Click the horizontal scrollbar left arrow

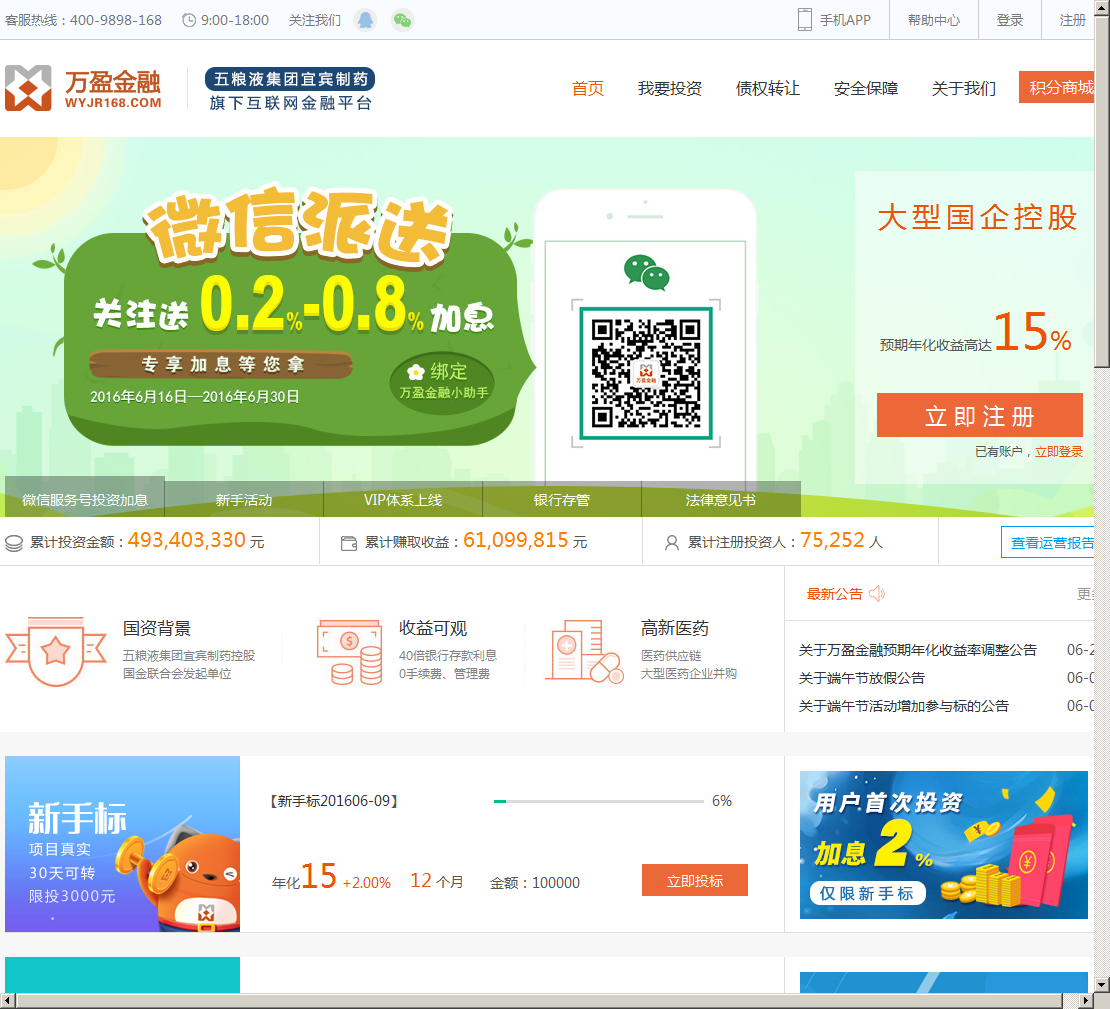click(x=8, y=1001)
